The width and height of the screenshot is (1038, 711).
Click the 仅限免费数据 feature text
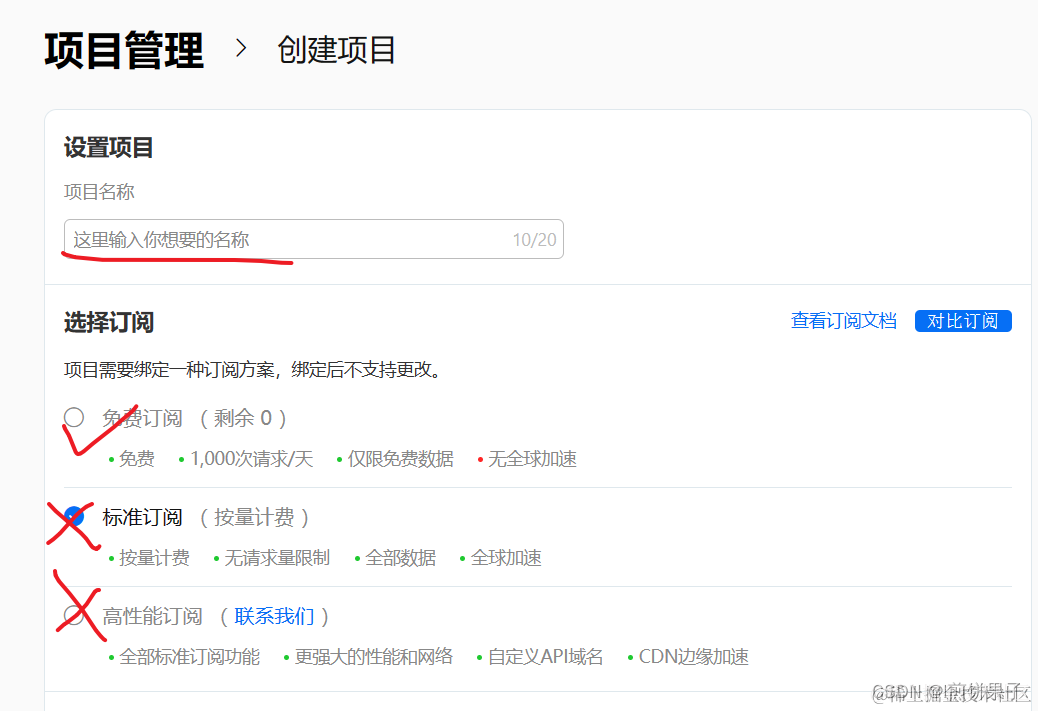pyautogui.click(x=401, y=459)
